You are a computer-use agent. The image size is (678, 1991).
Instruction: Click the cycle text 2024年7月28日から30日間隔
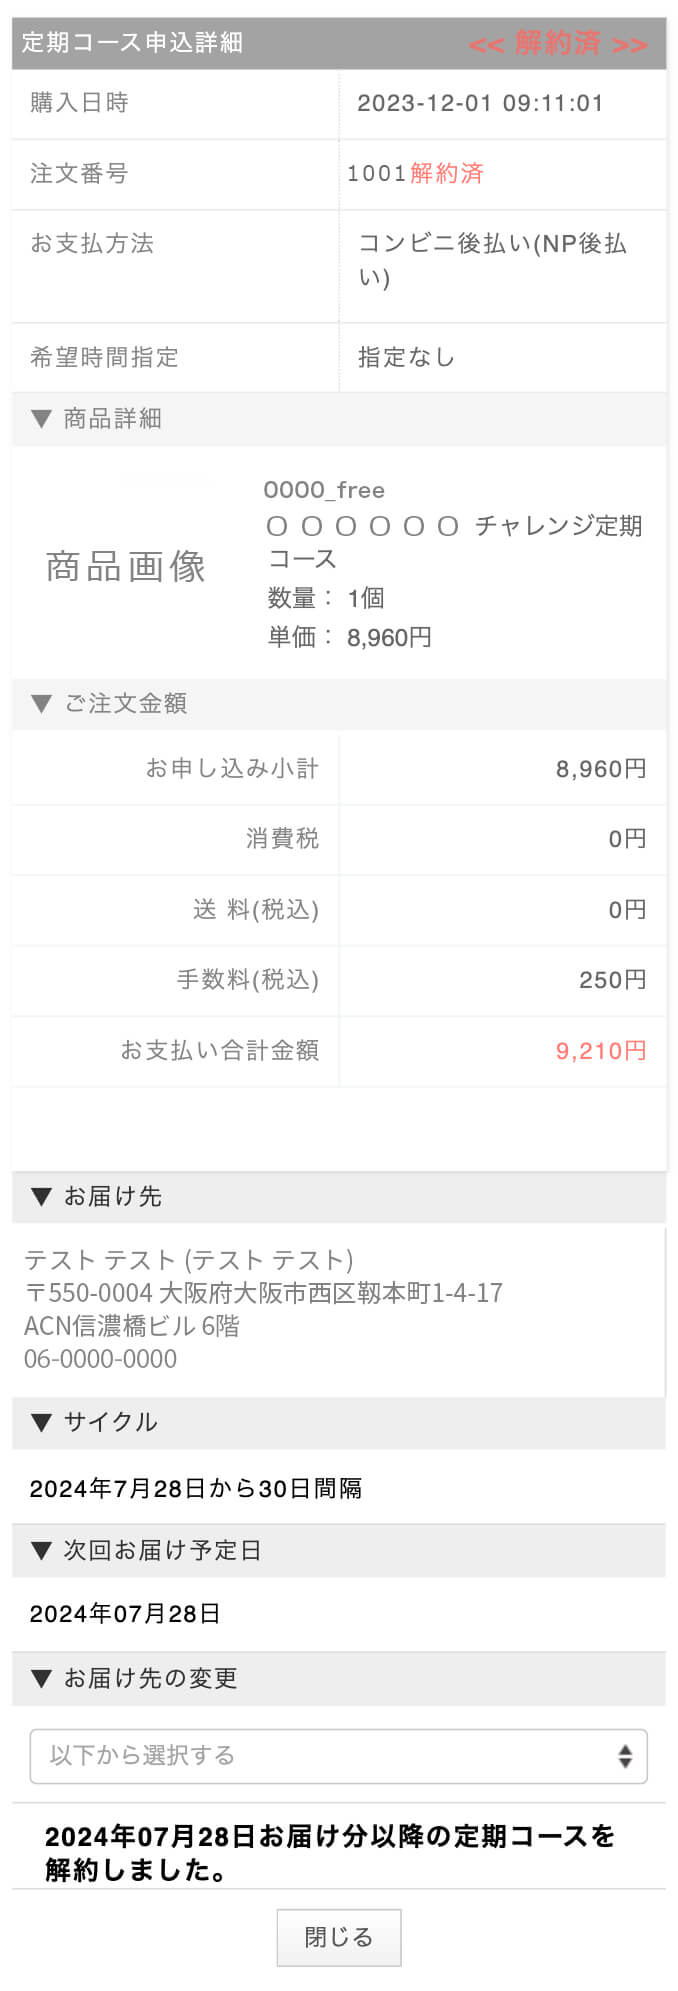[196, 1489]
